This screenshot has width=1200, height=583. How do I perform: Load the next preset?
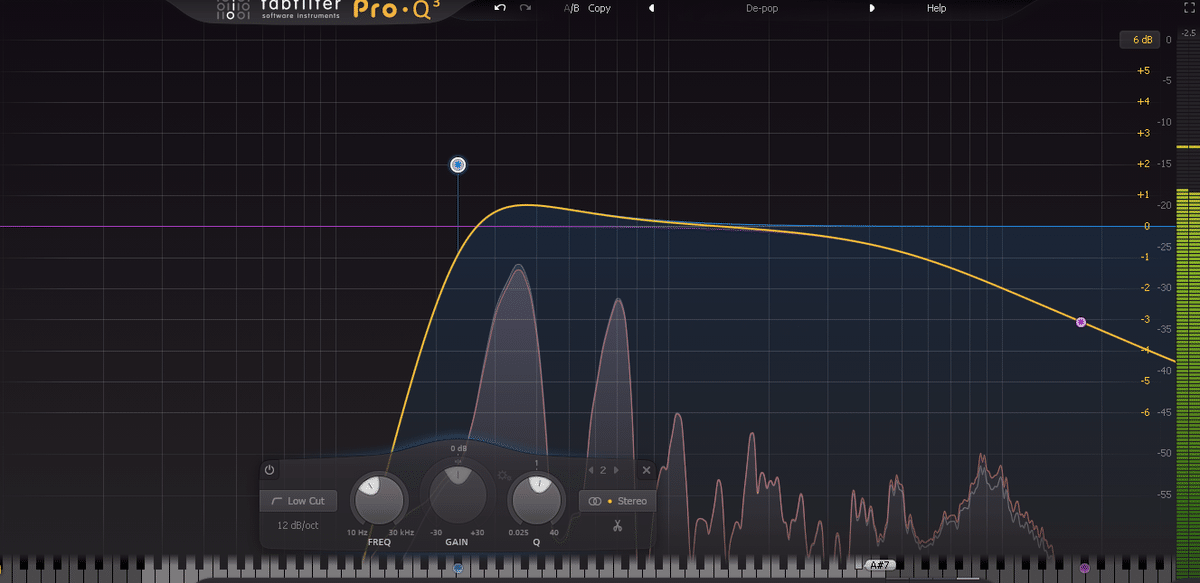click(871, 8)
